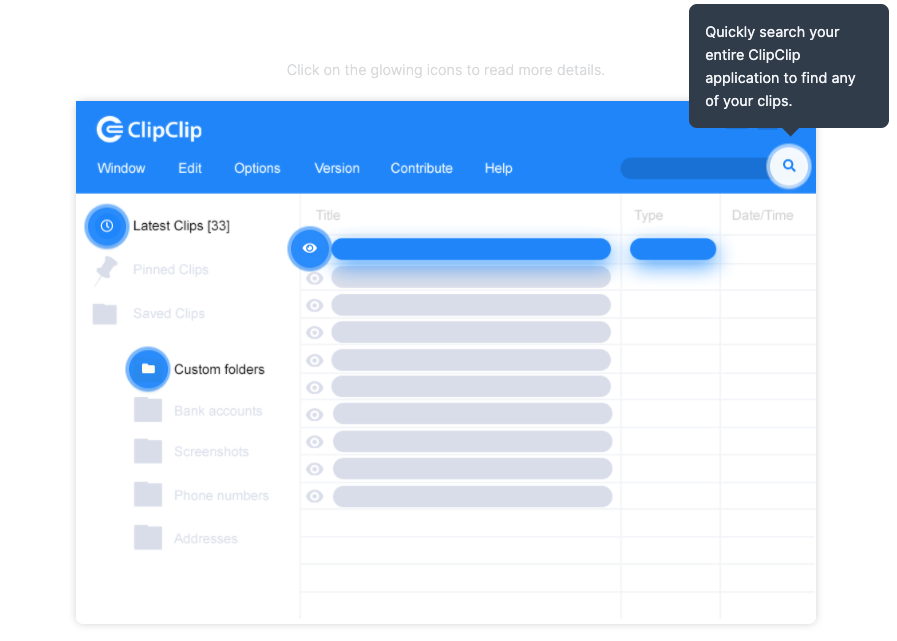This screenshot has width=897, height=641.
Task: Open the "Phone numbers" folder label
Action: (221, 496)
